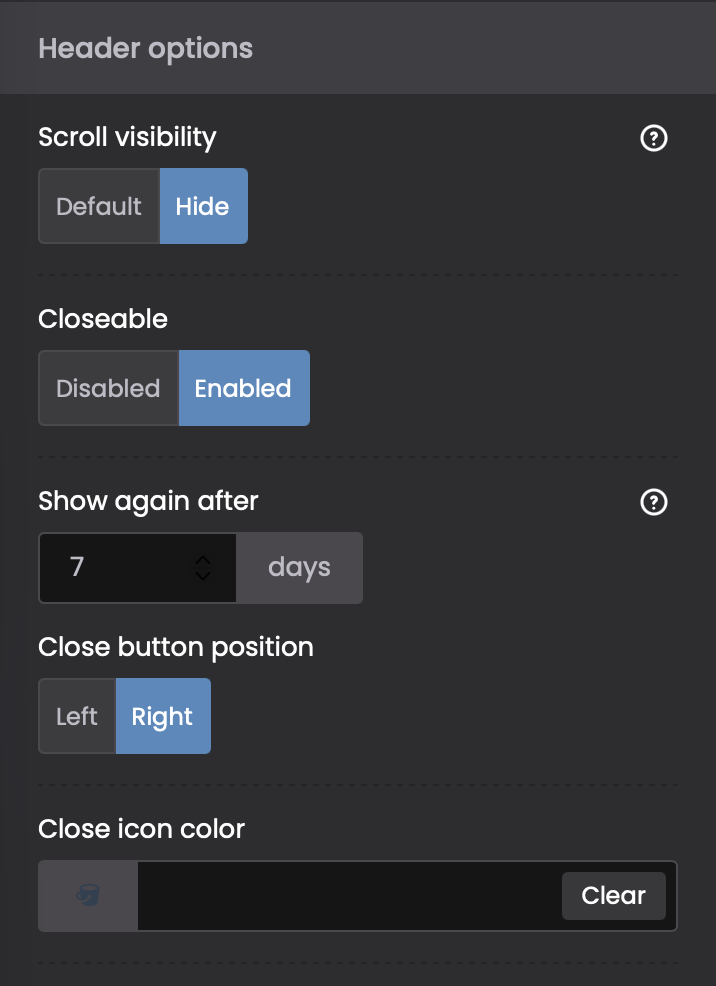Choose Enabled under Closeable
The height and width of the screenshot is (986, 716).
[x=243, y=389]
